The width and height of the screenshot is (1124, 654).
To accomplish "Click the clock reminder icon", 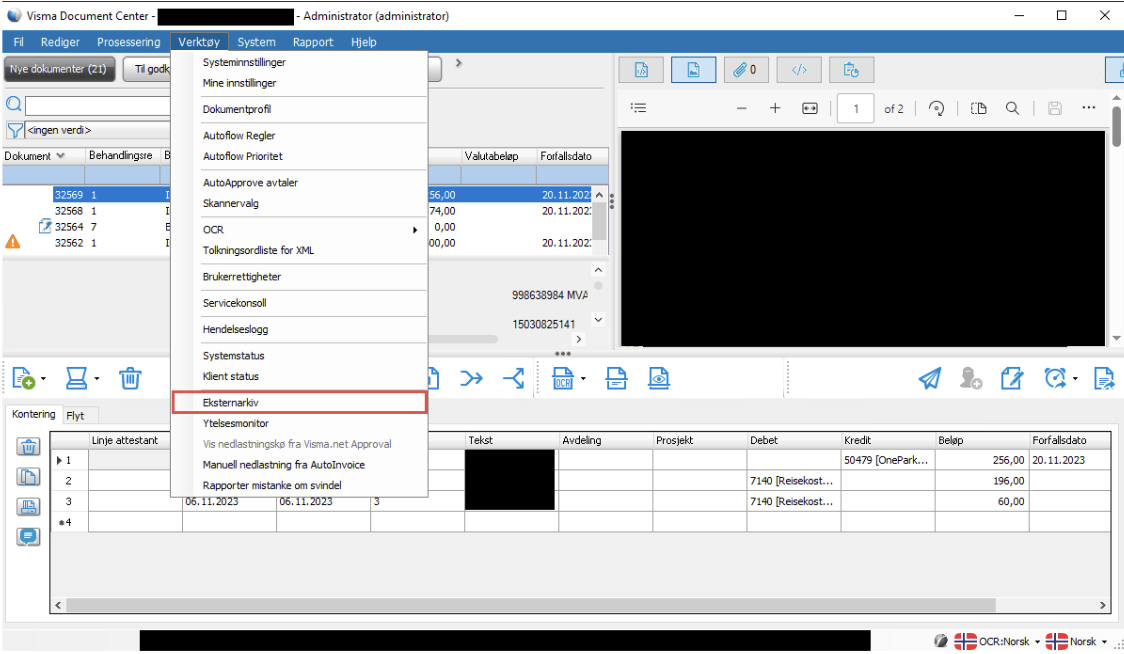I will click(x=1054, y=378).
